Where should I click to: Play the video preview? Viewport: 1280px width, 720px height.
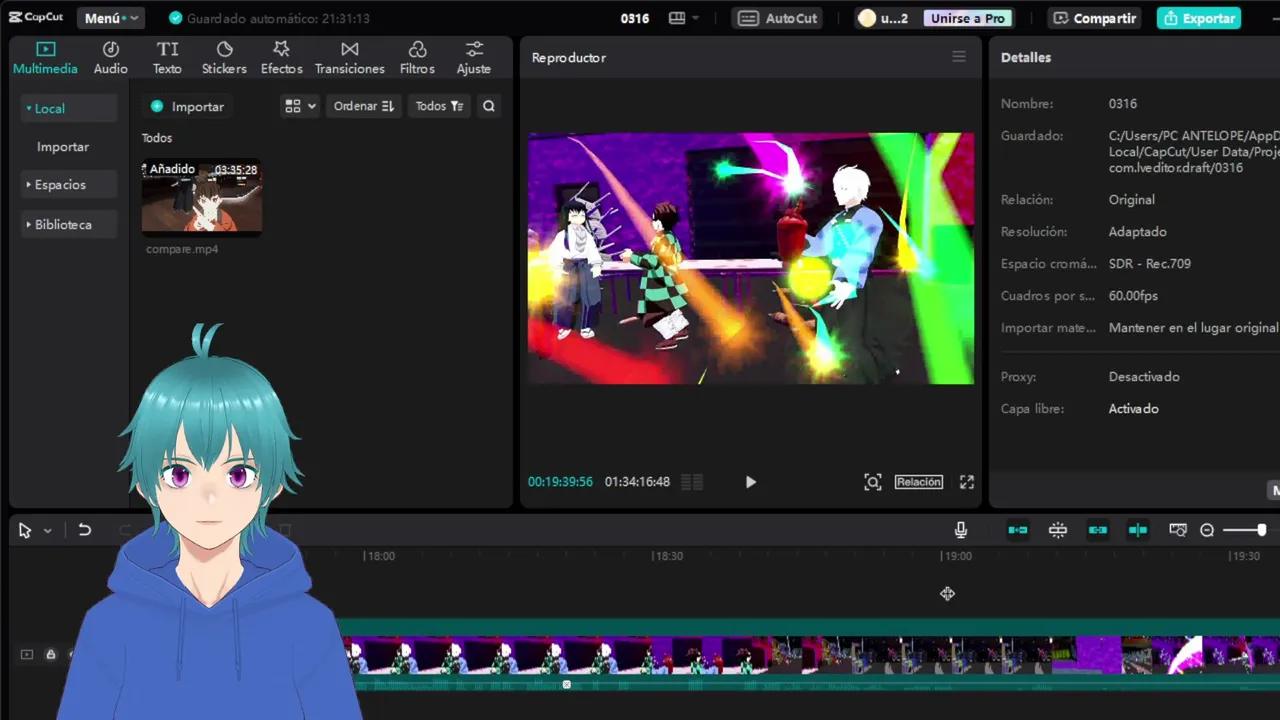pyautogui.click(x=751, y=482)
